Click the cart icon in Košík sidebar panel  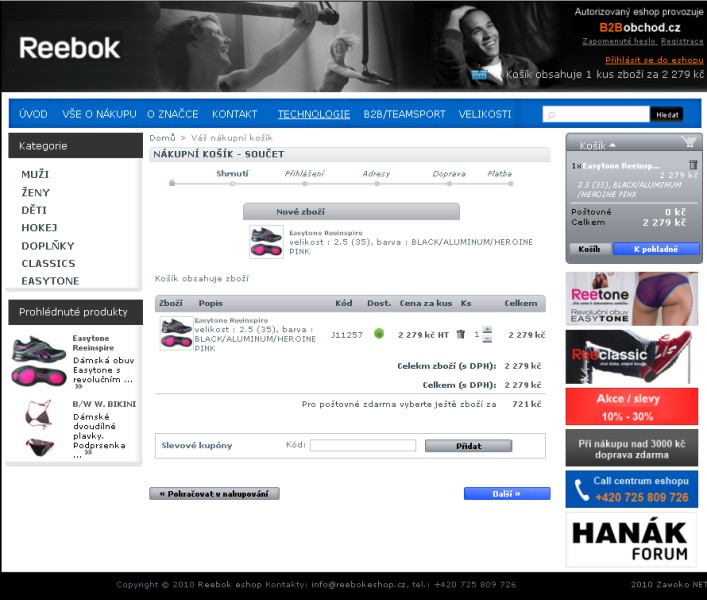click(x=688, y=143)
